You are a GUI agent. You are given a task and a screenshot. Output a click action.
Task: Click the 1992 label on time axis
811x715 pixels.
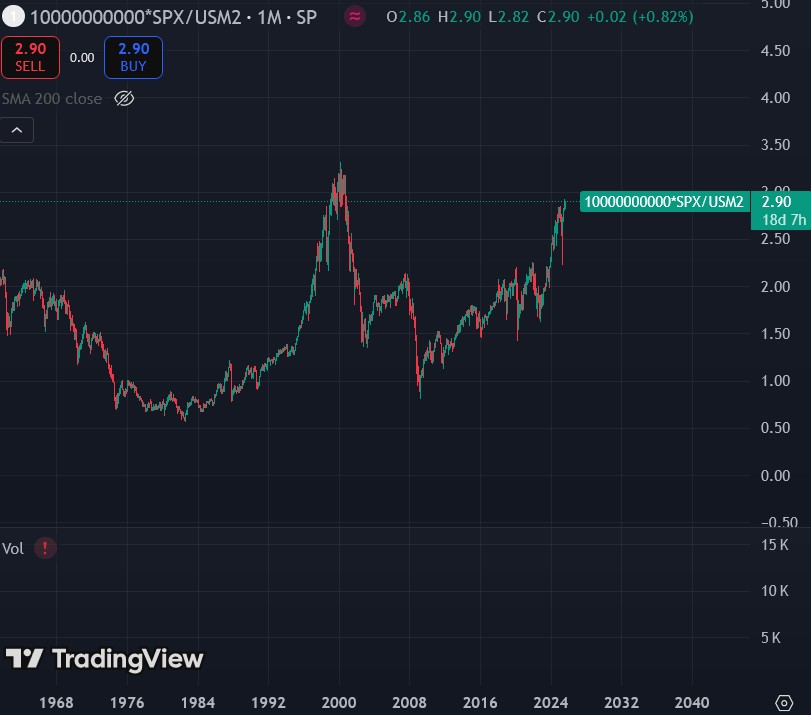268,703
